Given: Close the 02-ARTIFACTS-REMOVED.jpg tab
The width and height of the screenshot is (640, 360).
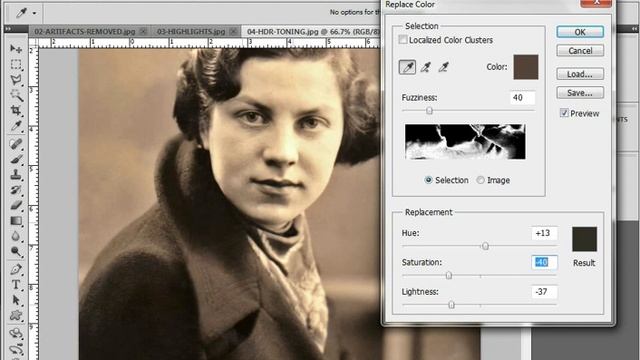Looking at the screenshot, I should (143, 31).
